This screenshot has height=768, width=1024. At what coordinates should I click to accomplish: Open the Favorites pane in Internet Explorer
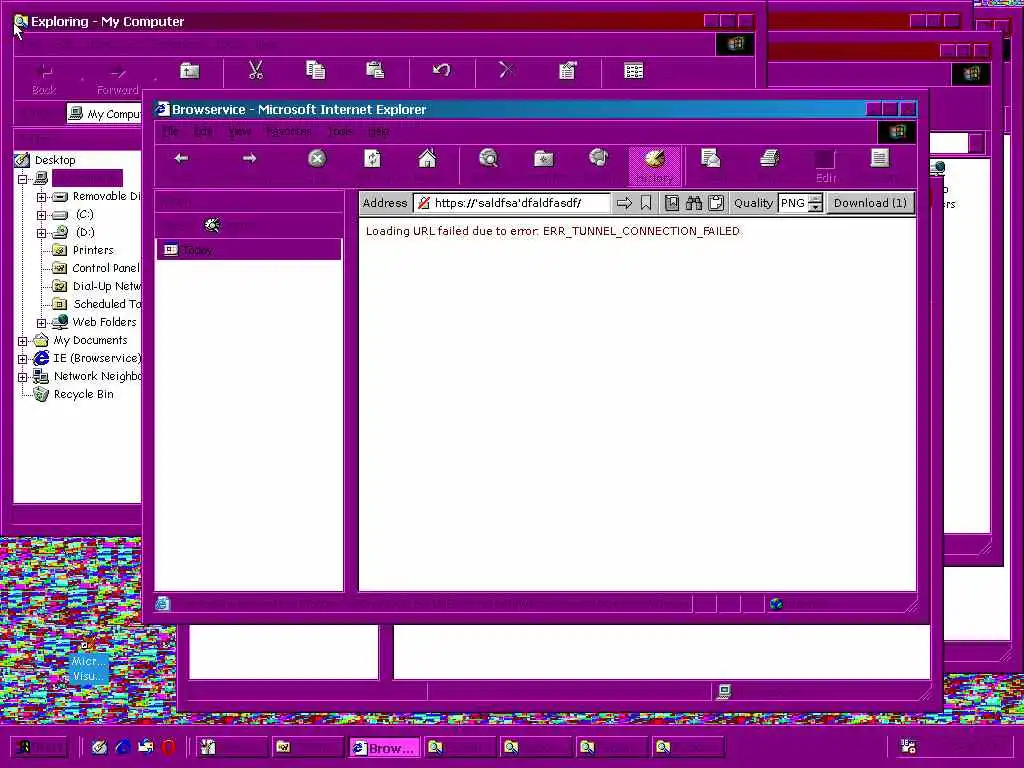[543, 159]
